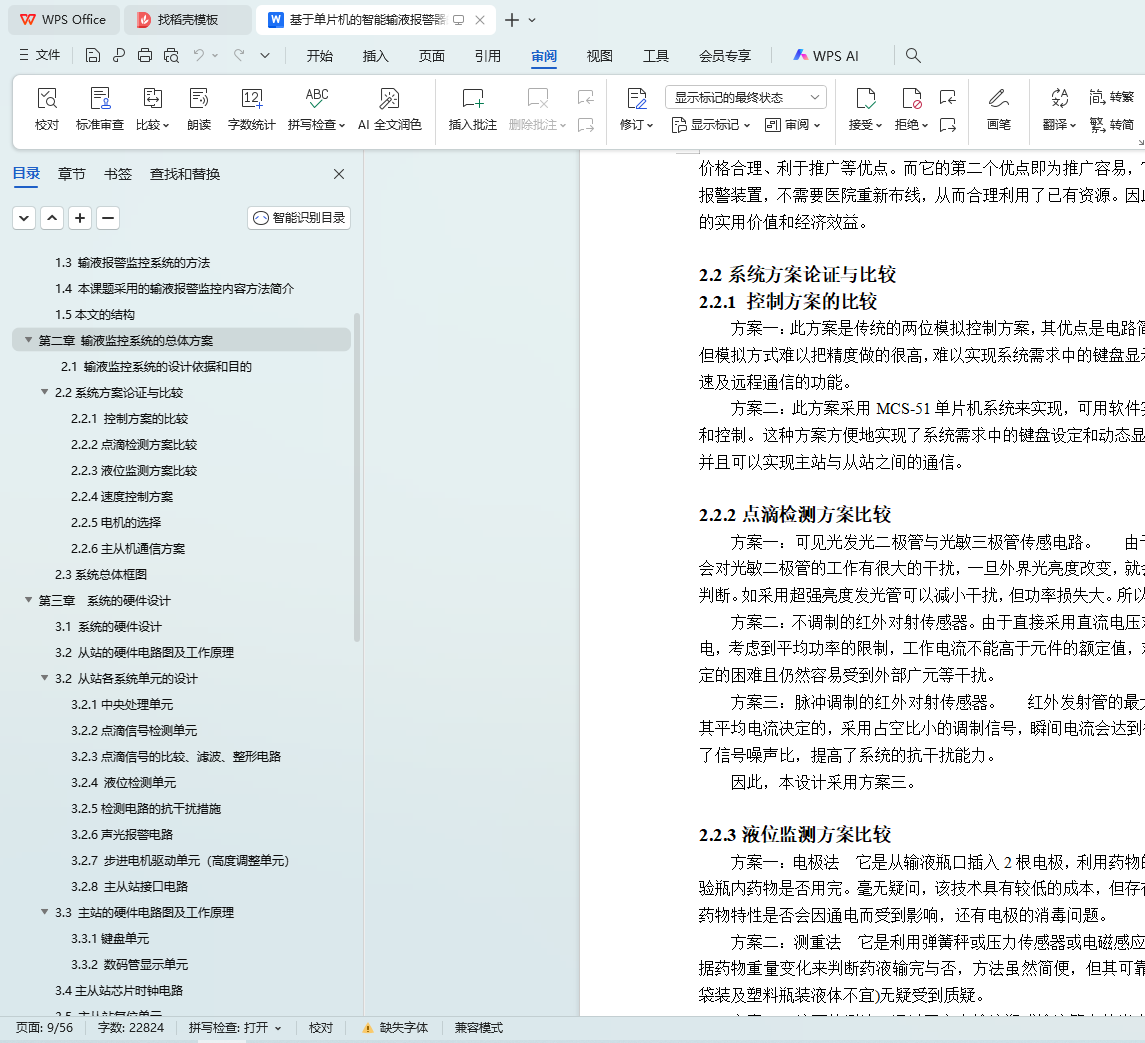Screen dimensions: 1145x1043
Task: Switch to the 章节 navigation tab
Action: (x=72, y=174)
